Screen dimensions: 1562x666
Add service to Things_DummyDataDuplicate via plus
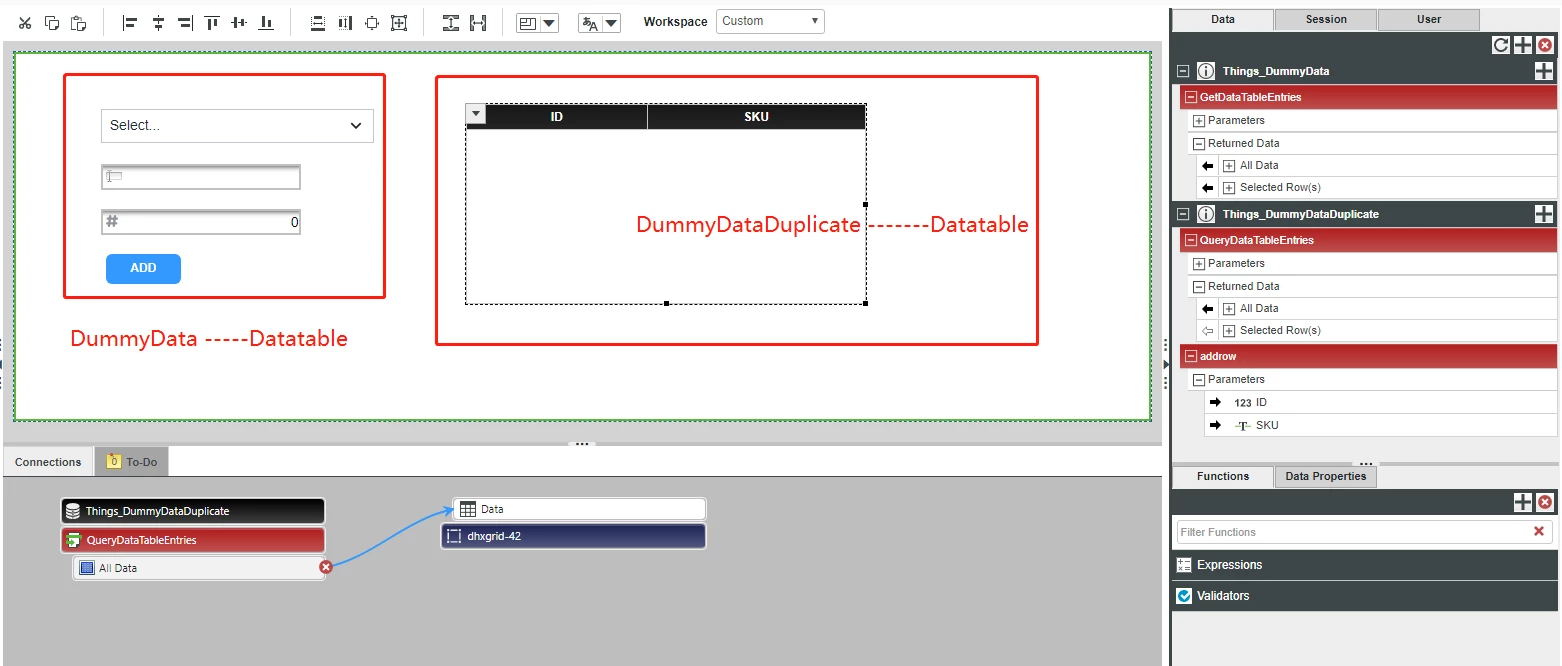[1544, 214]
